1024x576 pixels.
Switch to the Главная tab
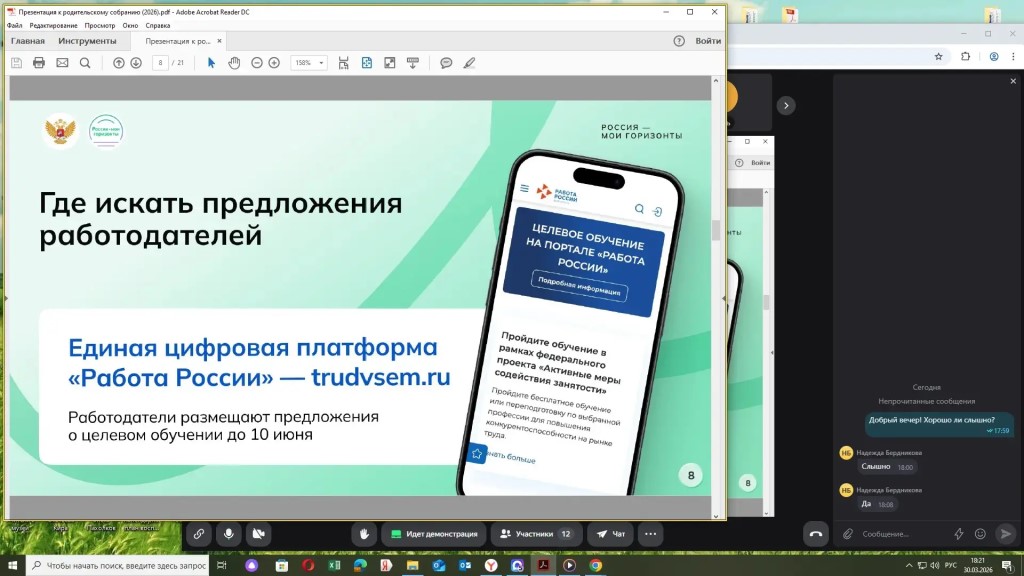(x=27, y=40)
